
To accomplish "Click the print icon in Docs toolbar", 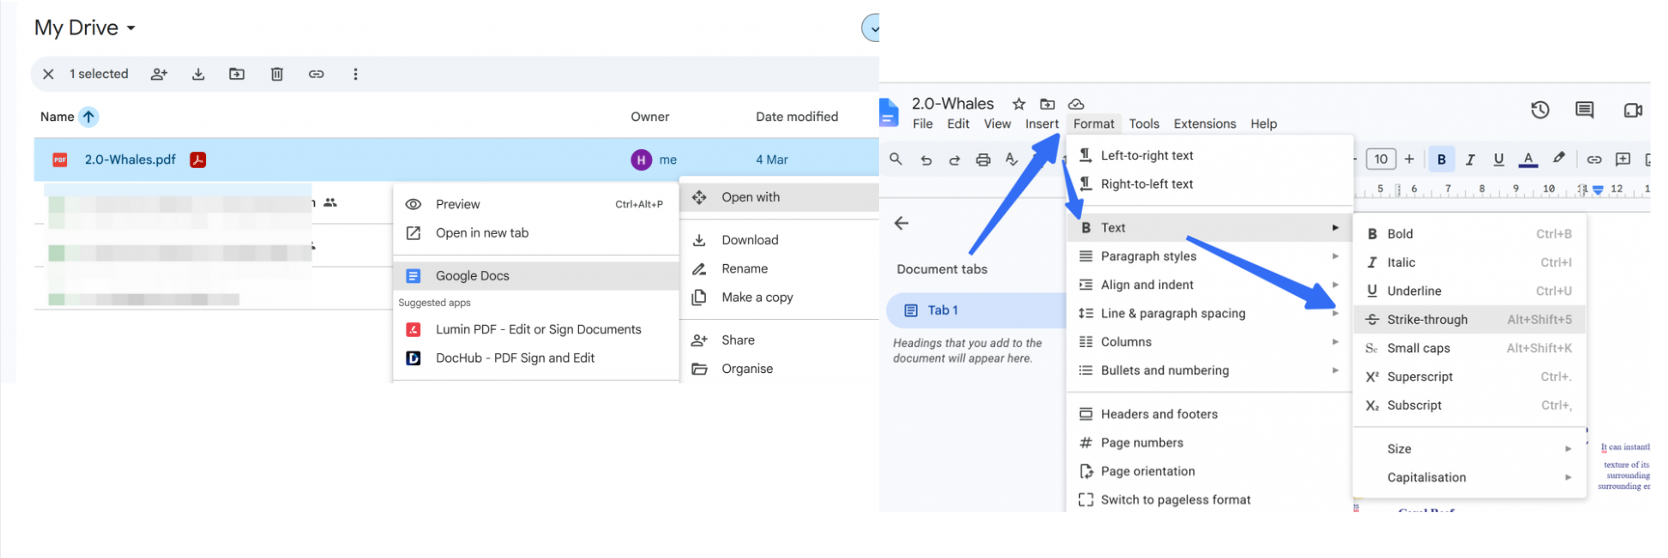I will point(983,160).
